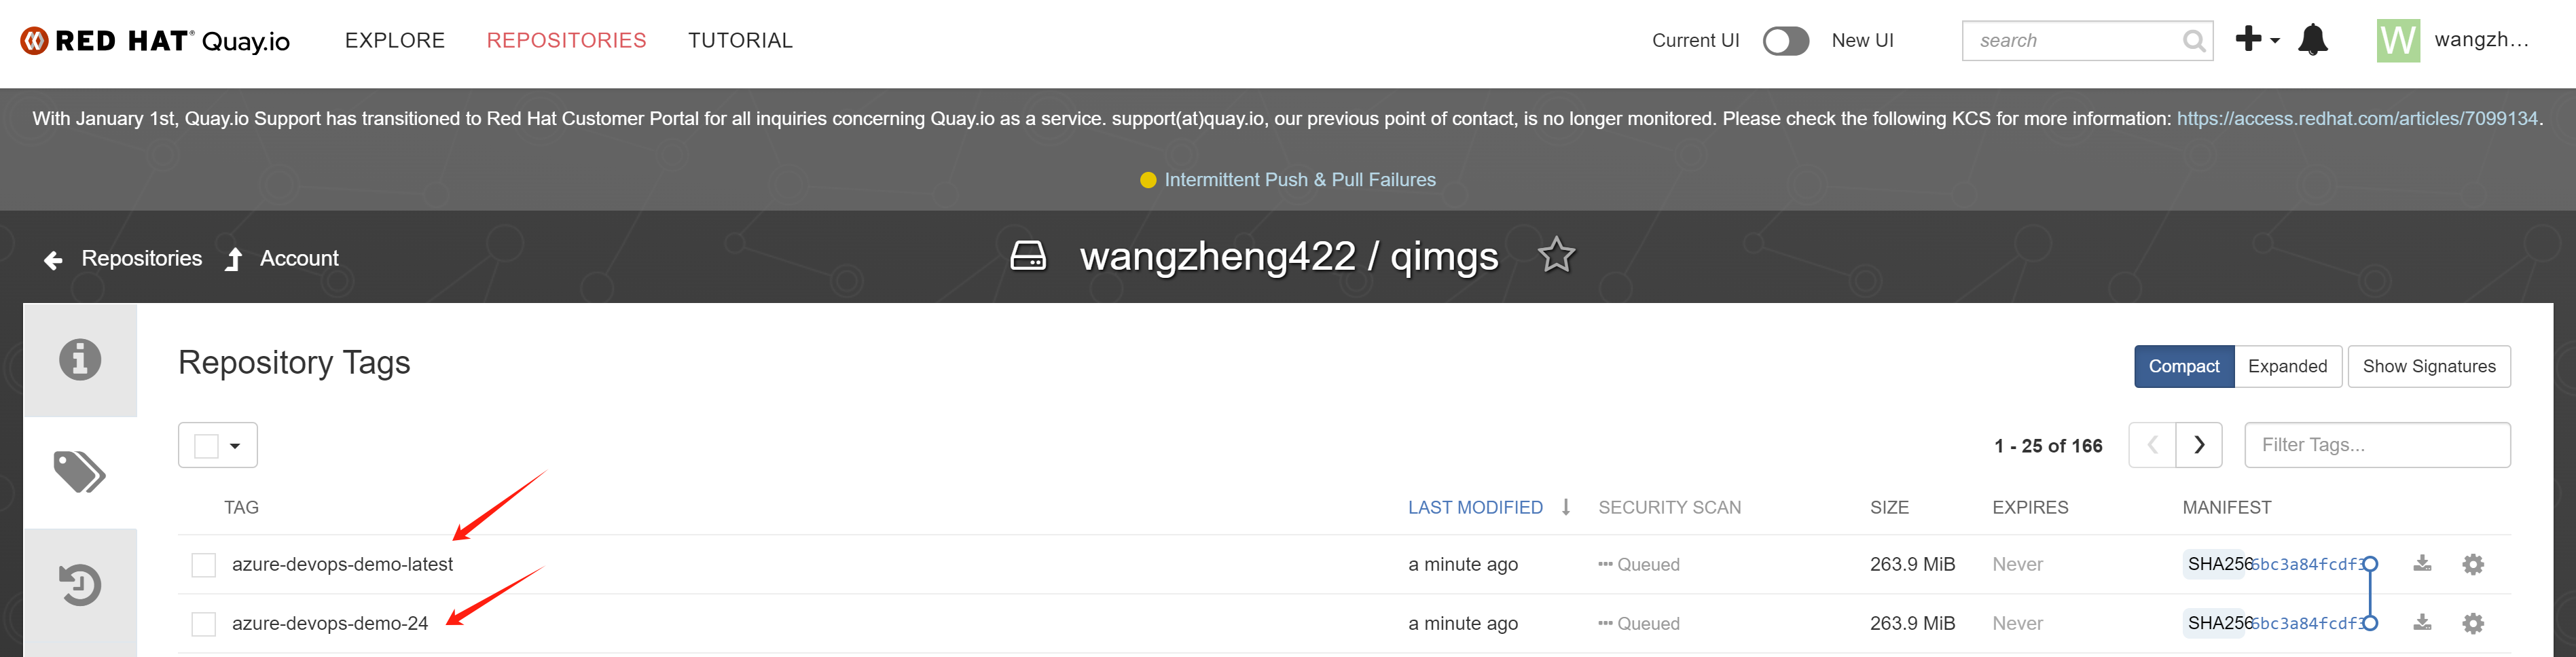Screen dimensions: 2576x657
Task: Open the Intermittent Push & Pull Failures link
Action: (x=1299, y=180)
